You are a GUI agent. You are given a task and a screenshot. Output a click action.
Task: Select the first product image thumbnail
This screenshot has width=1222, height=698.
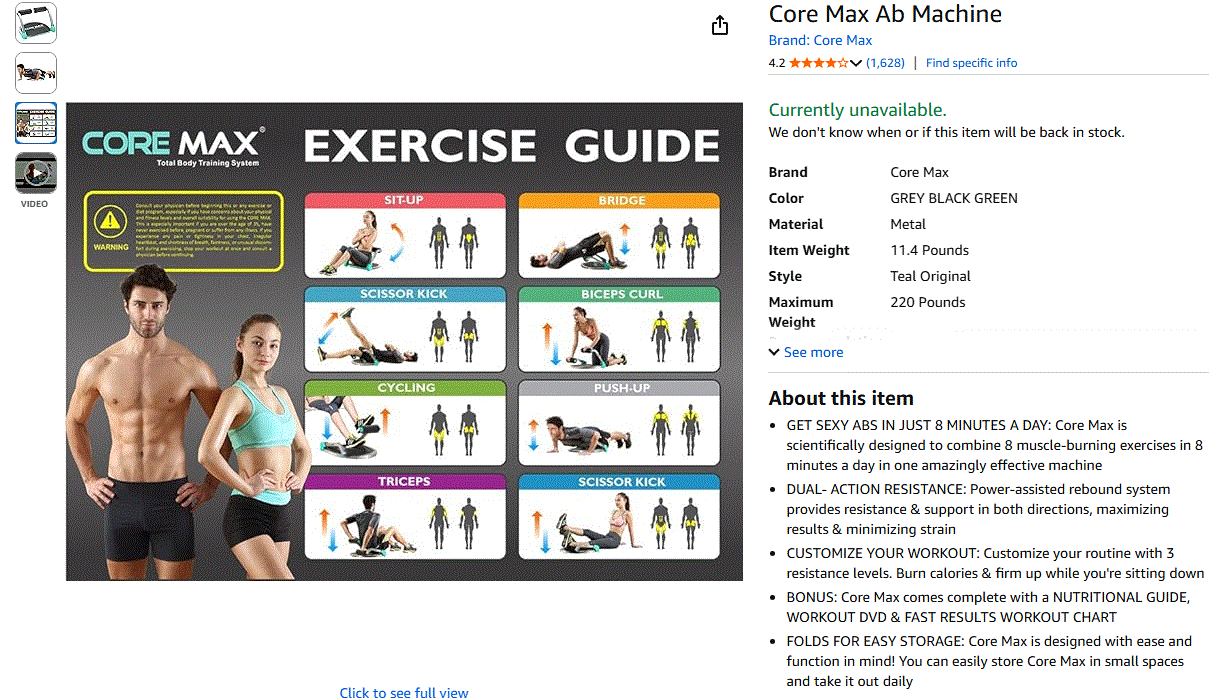[36, 23]
